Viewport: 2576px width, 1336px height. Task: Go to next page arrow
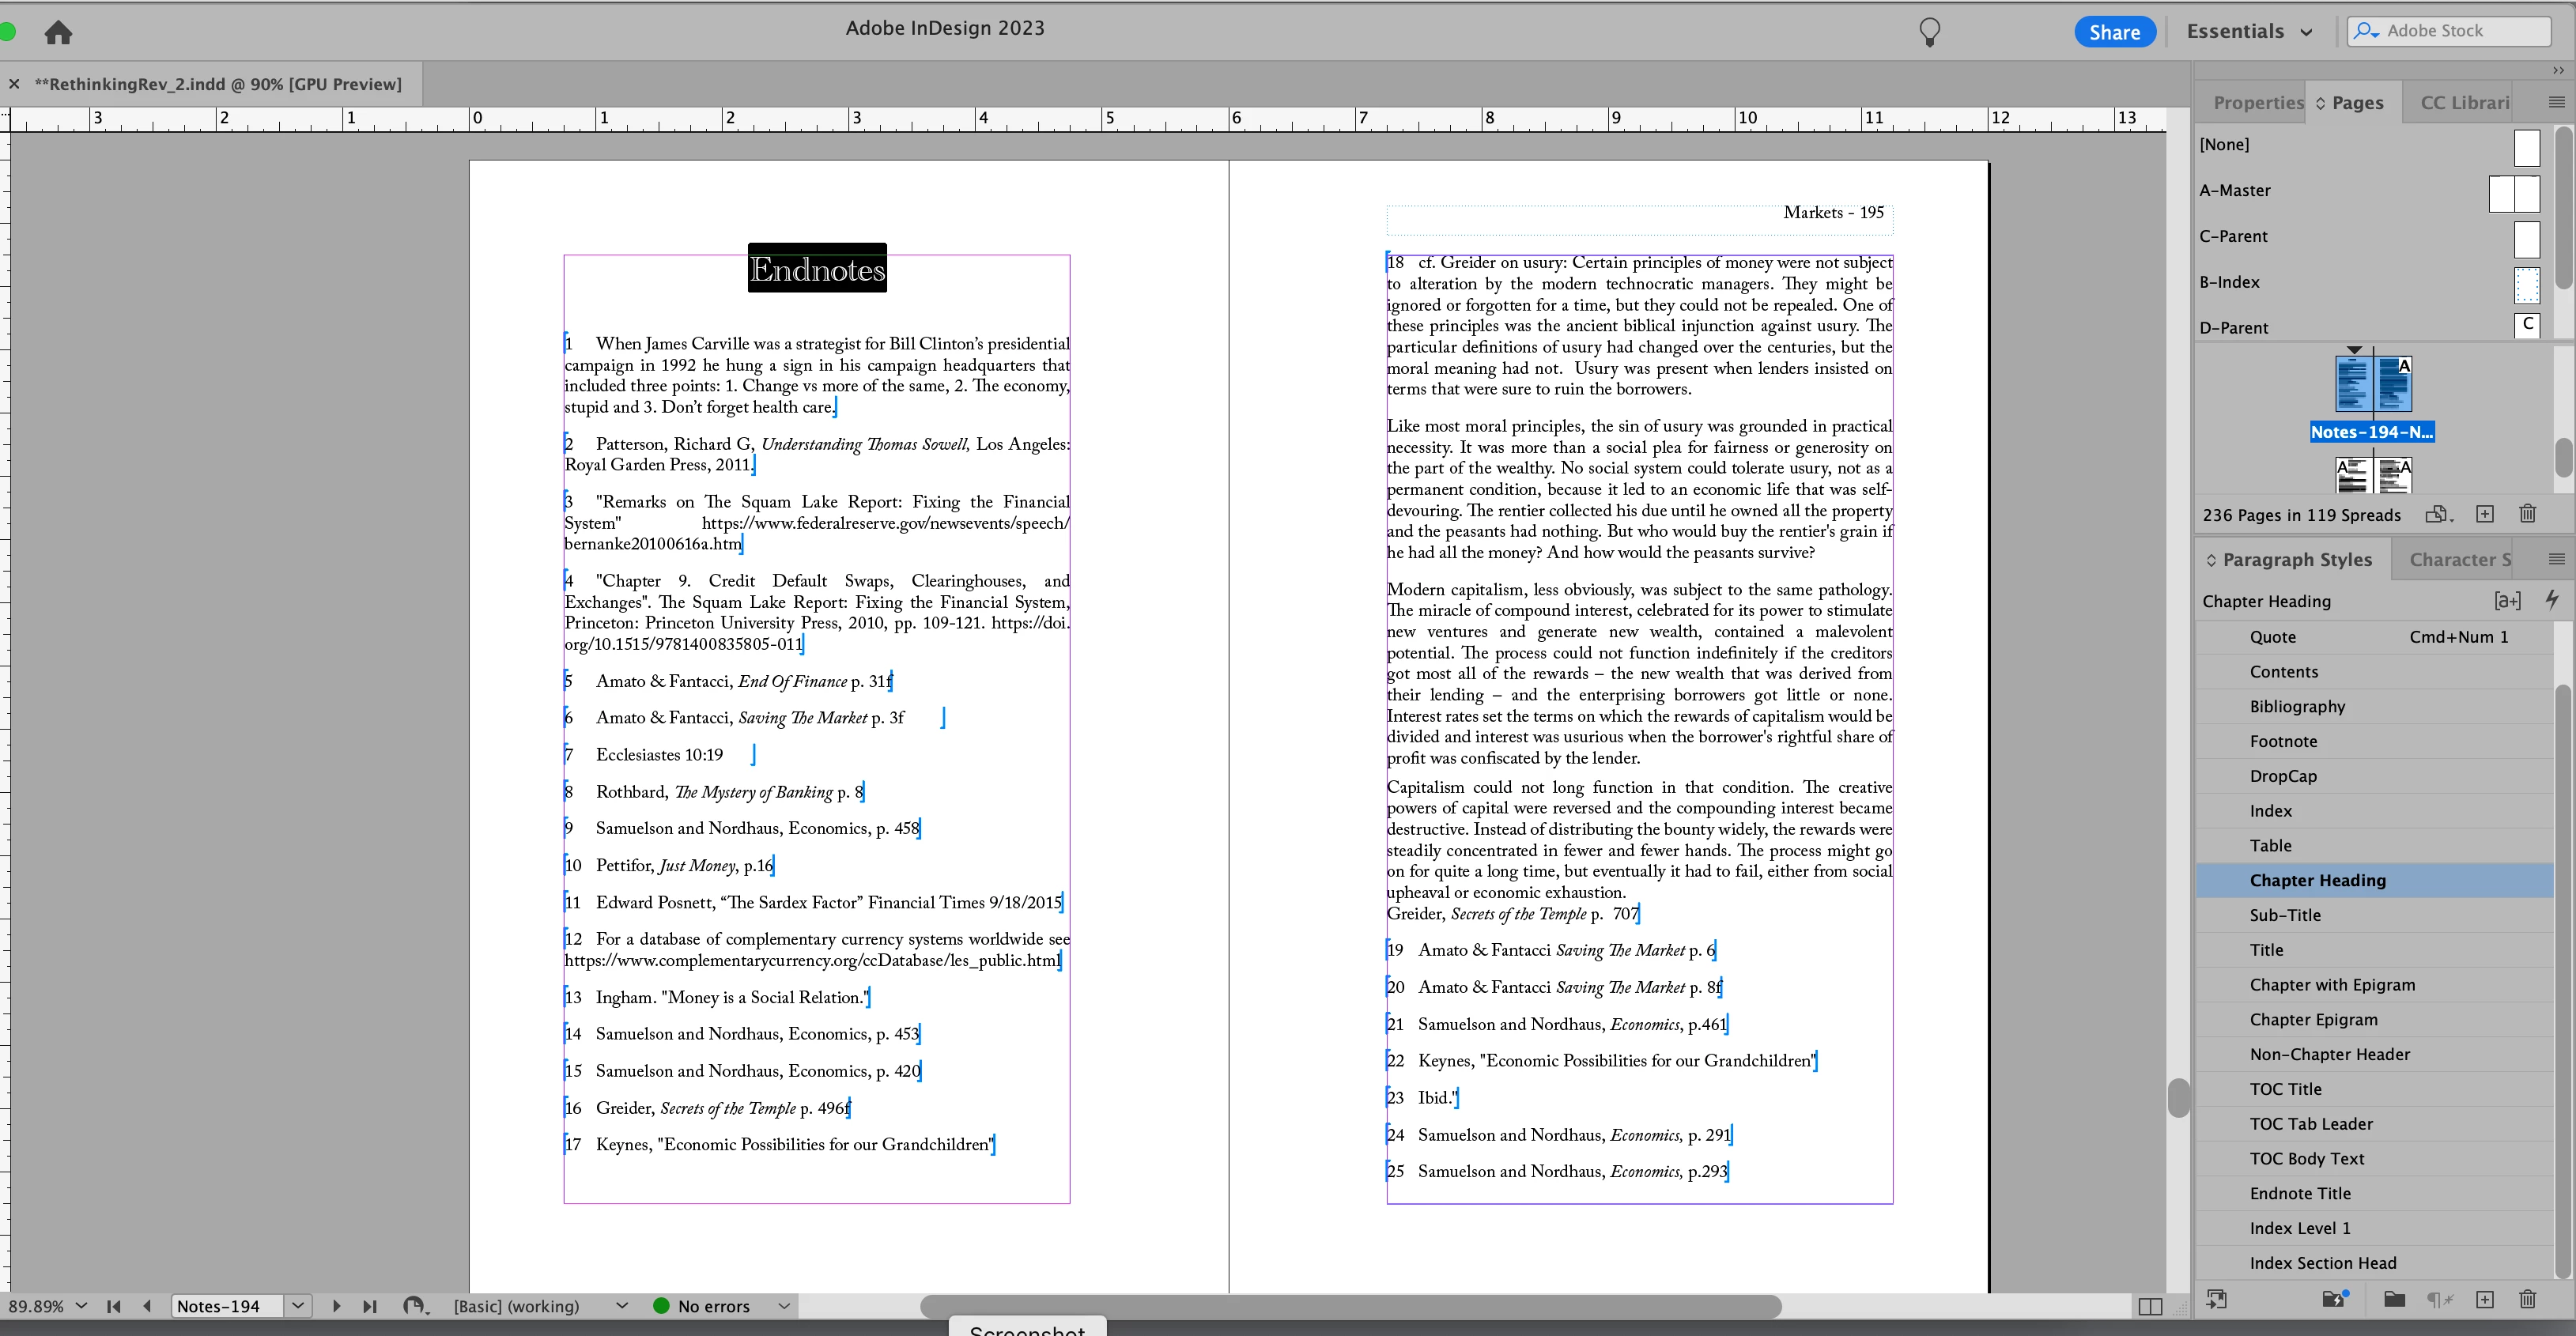coord(336,1306)
